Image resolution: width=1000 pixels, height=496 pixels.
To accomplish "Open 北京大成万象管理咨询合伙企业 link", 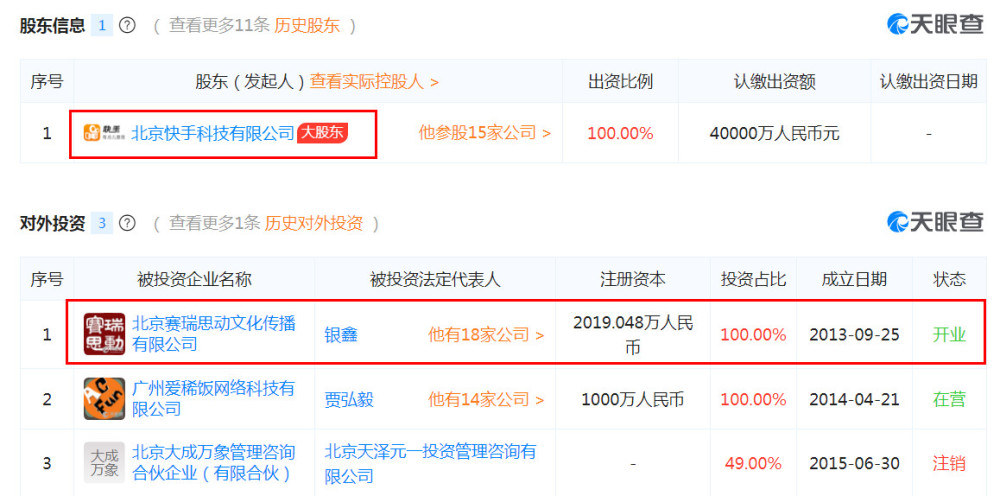I will 214,463.
